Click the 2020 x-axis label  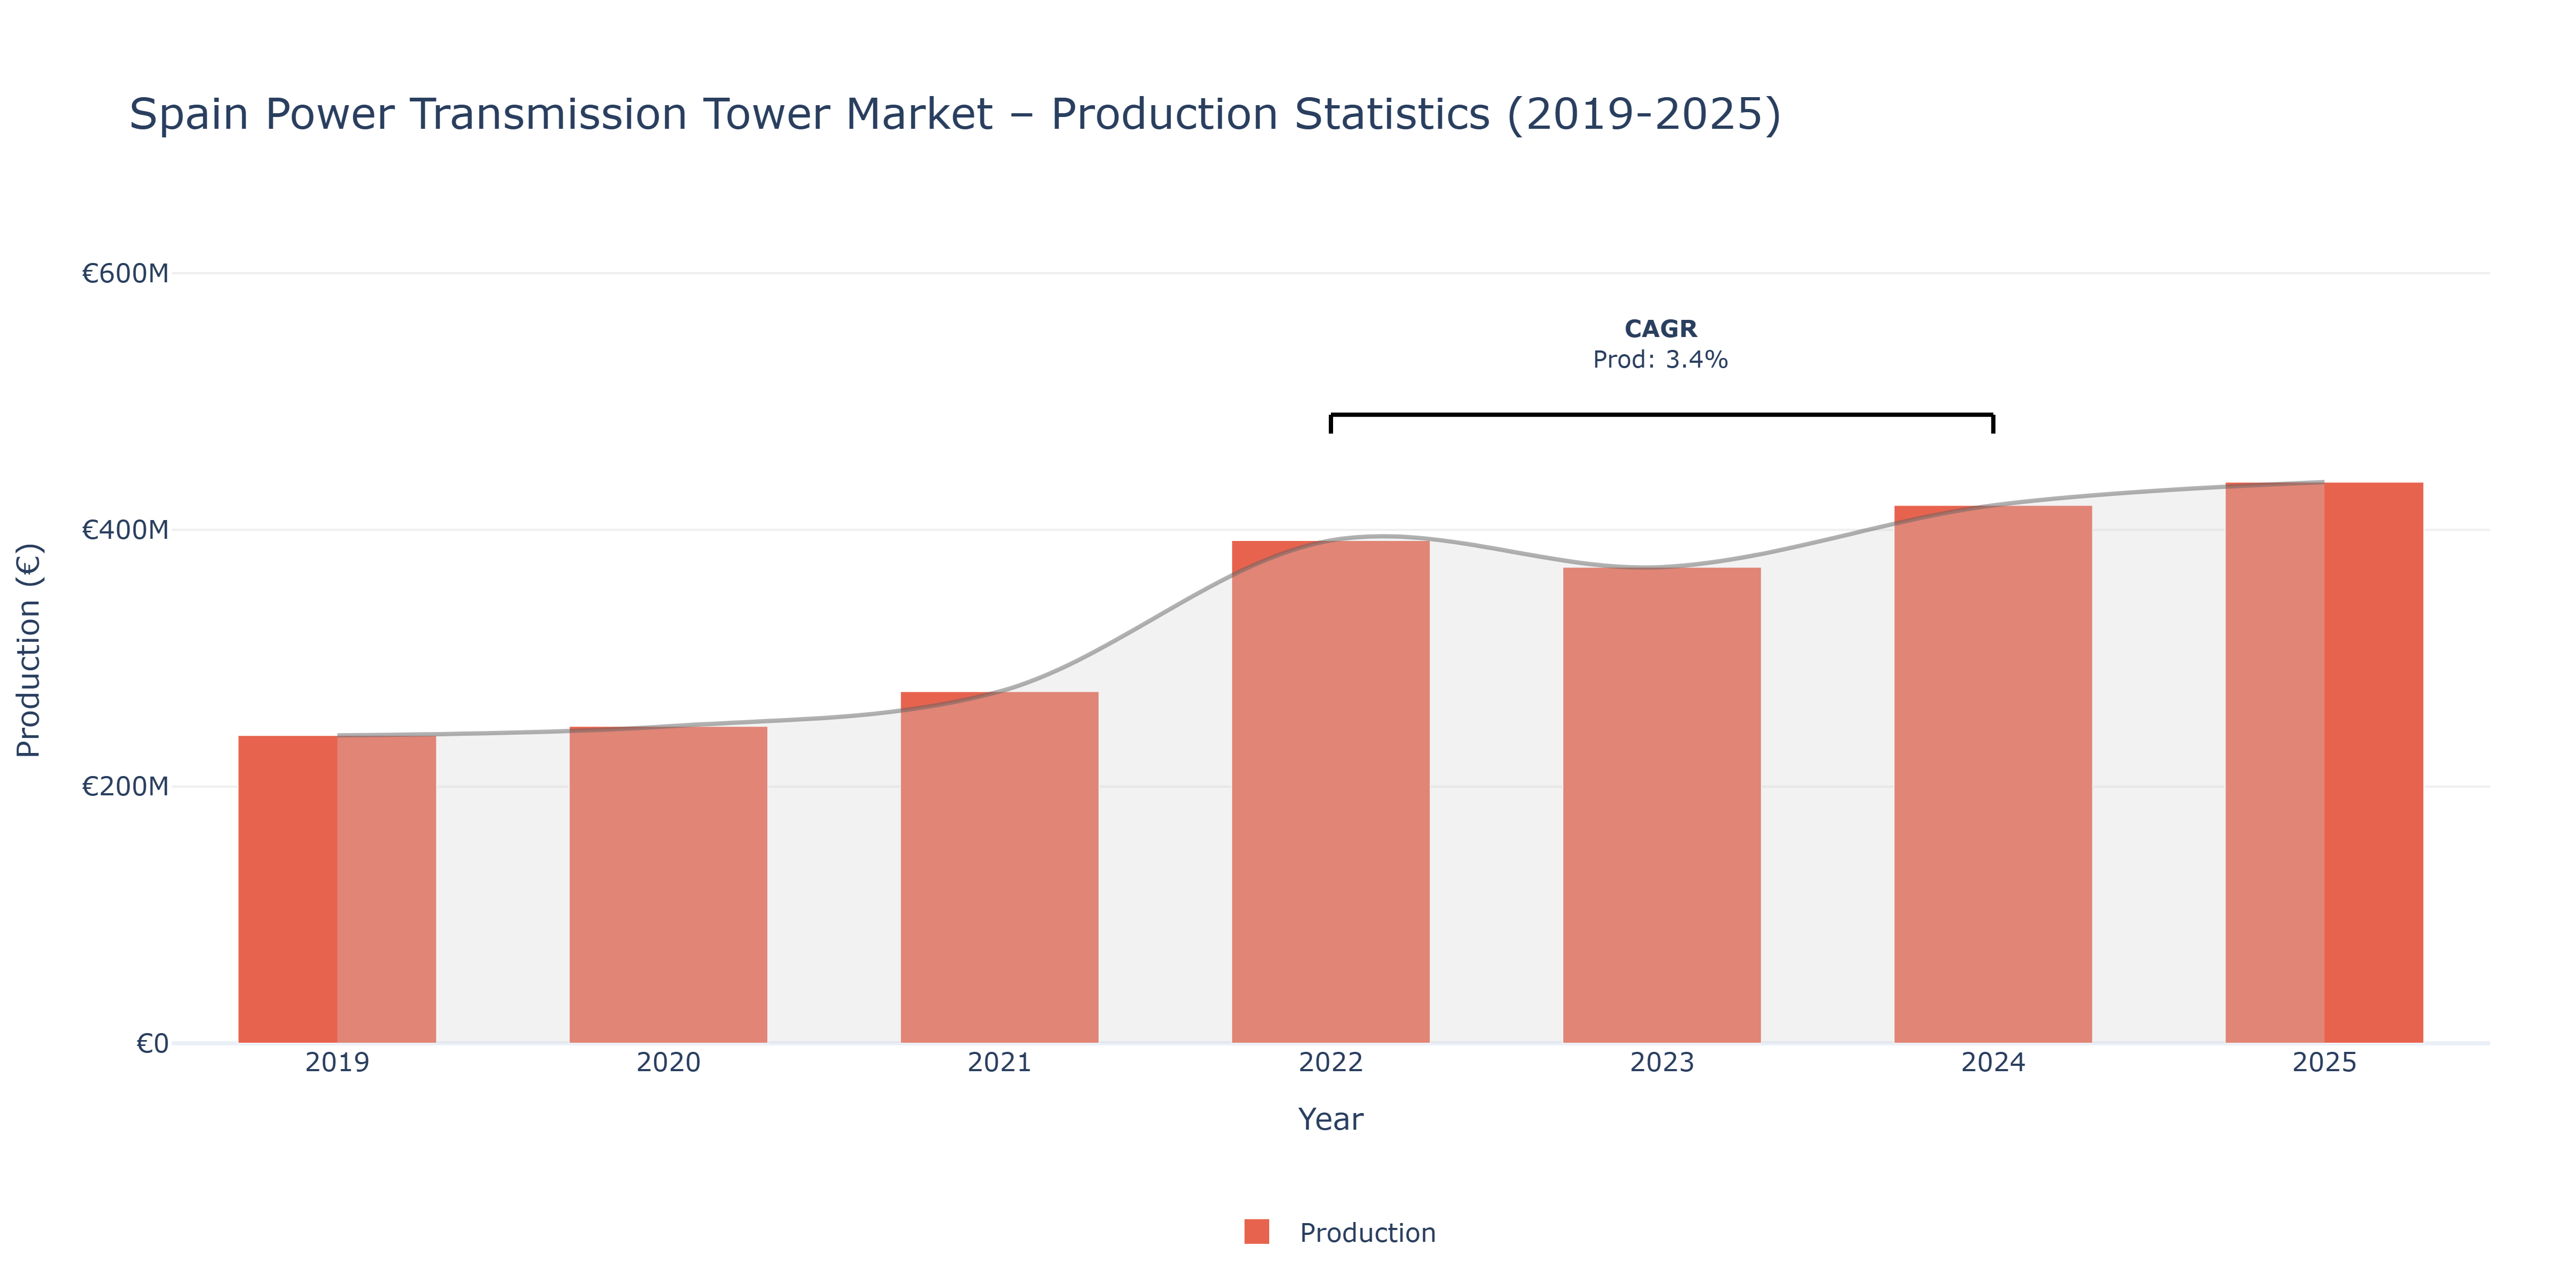click(x=668, y=1062)
